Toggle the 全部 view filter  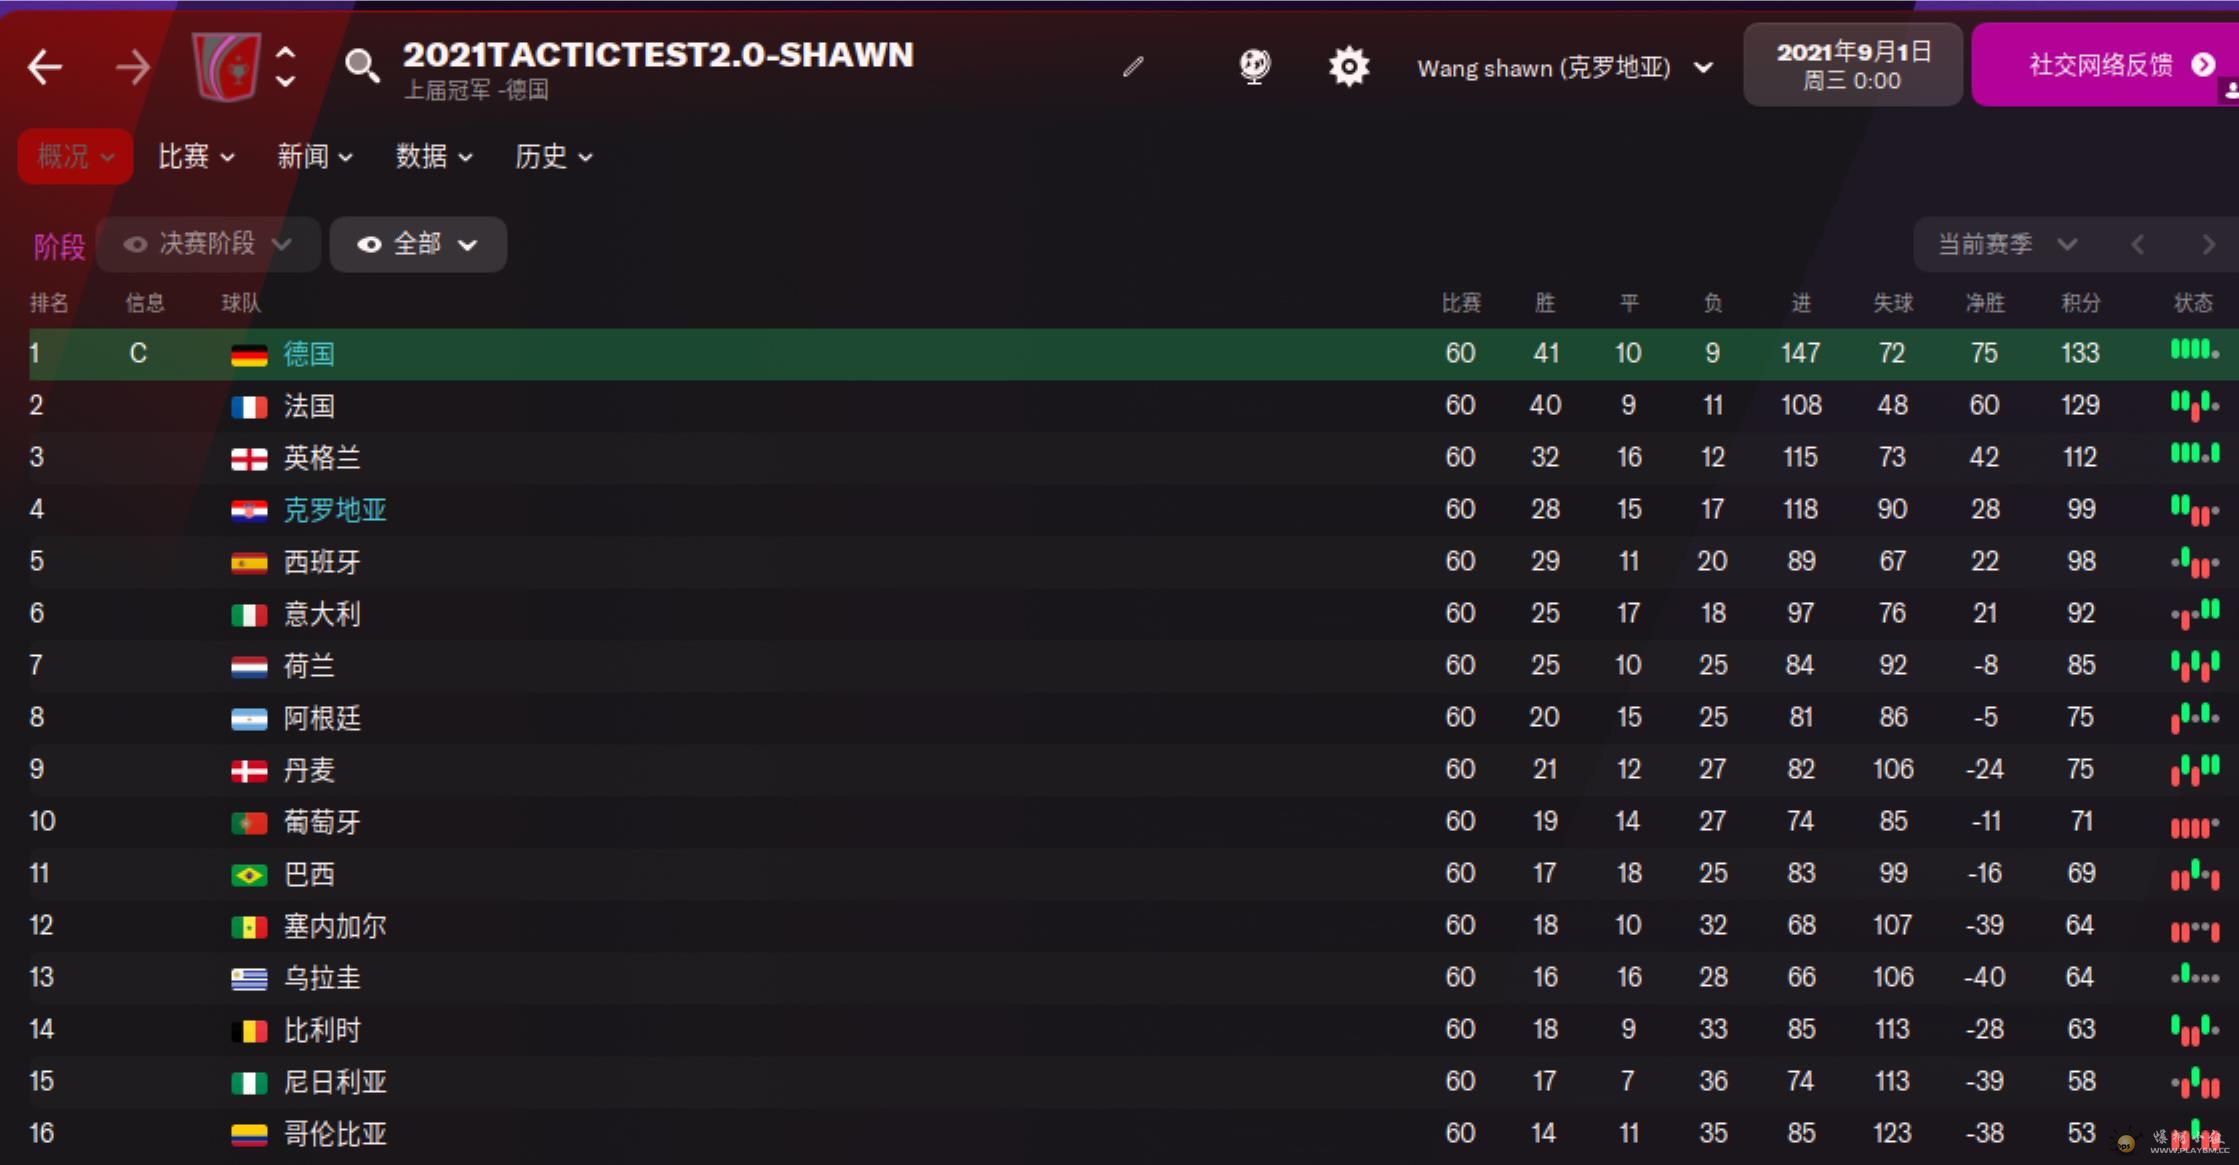pos(418,244)
